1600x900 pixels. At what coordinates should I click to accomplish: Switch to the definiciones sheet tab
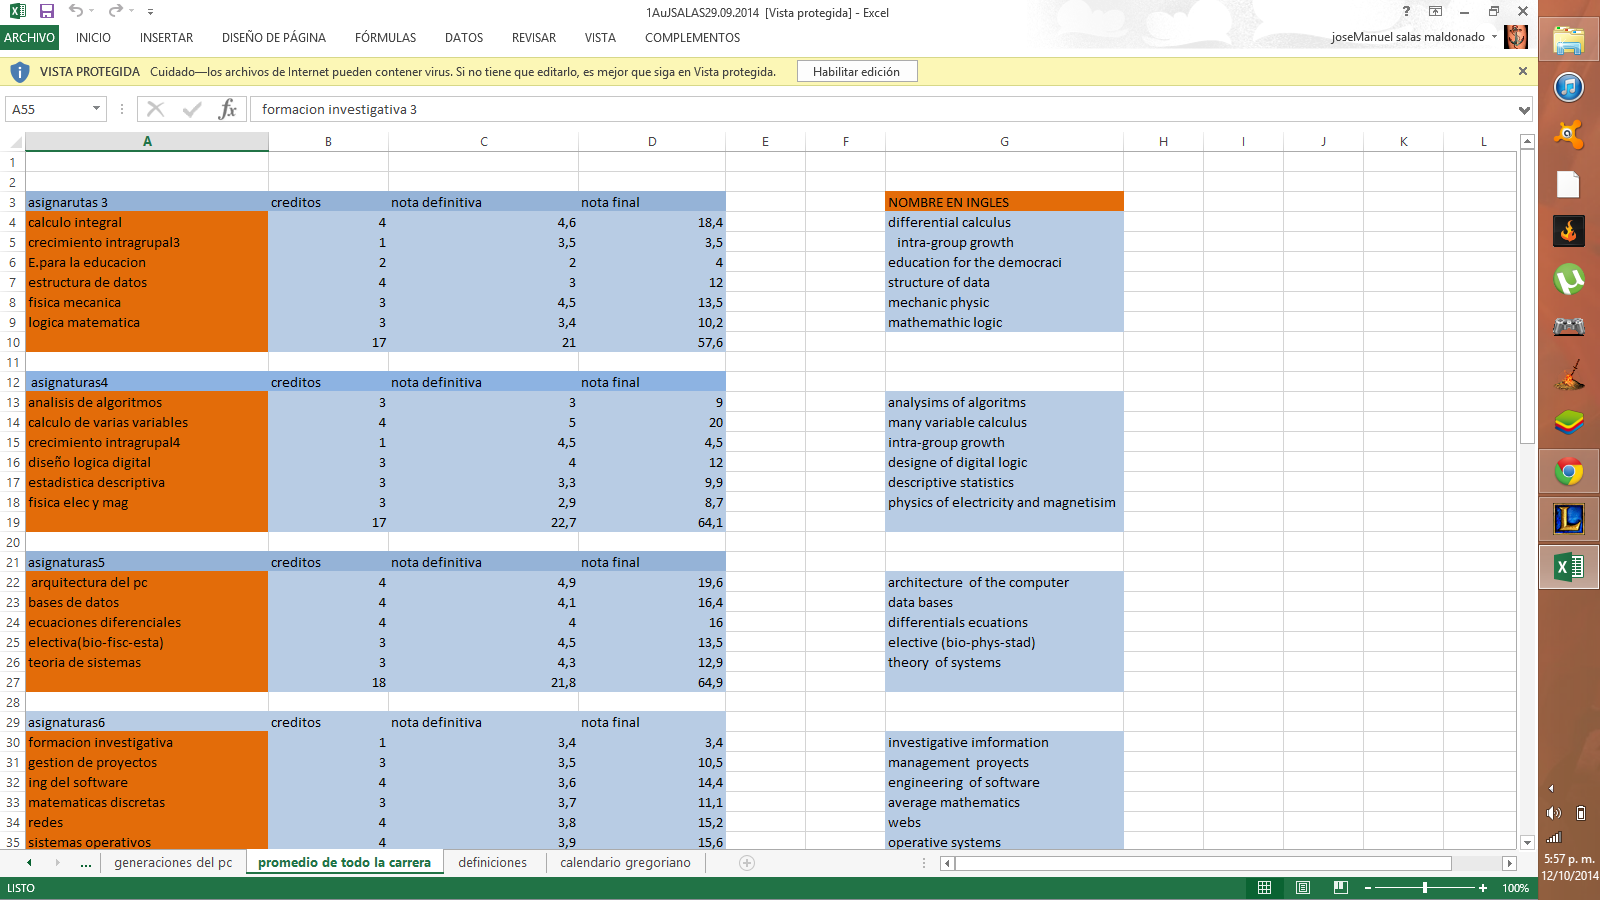[492, 863]
